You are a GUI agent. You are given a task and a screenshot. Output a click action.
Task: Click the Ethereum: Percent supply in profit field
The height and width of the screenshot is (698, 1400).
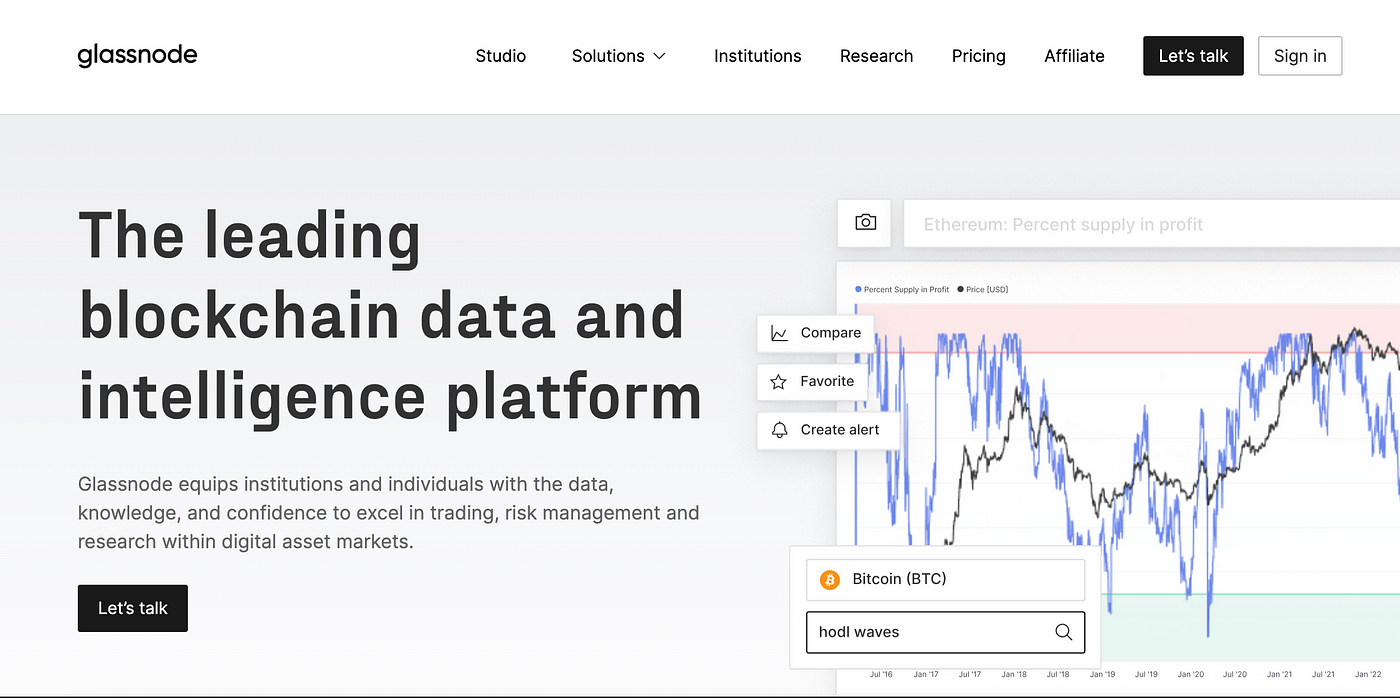coord(1151,224)
